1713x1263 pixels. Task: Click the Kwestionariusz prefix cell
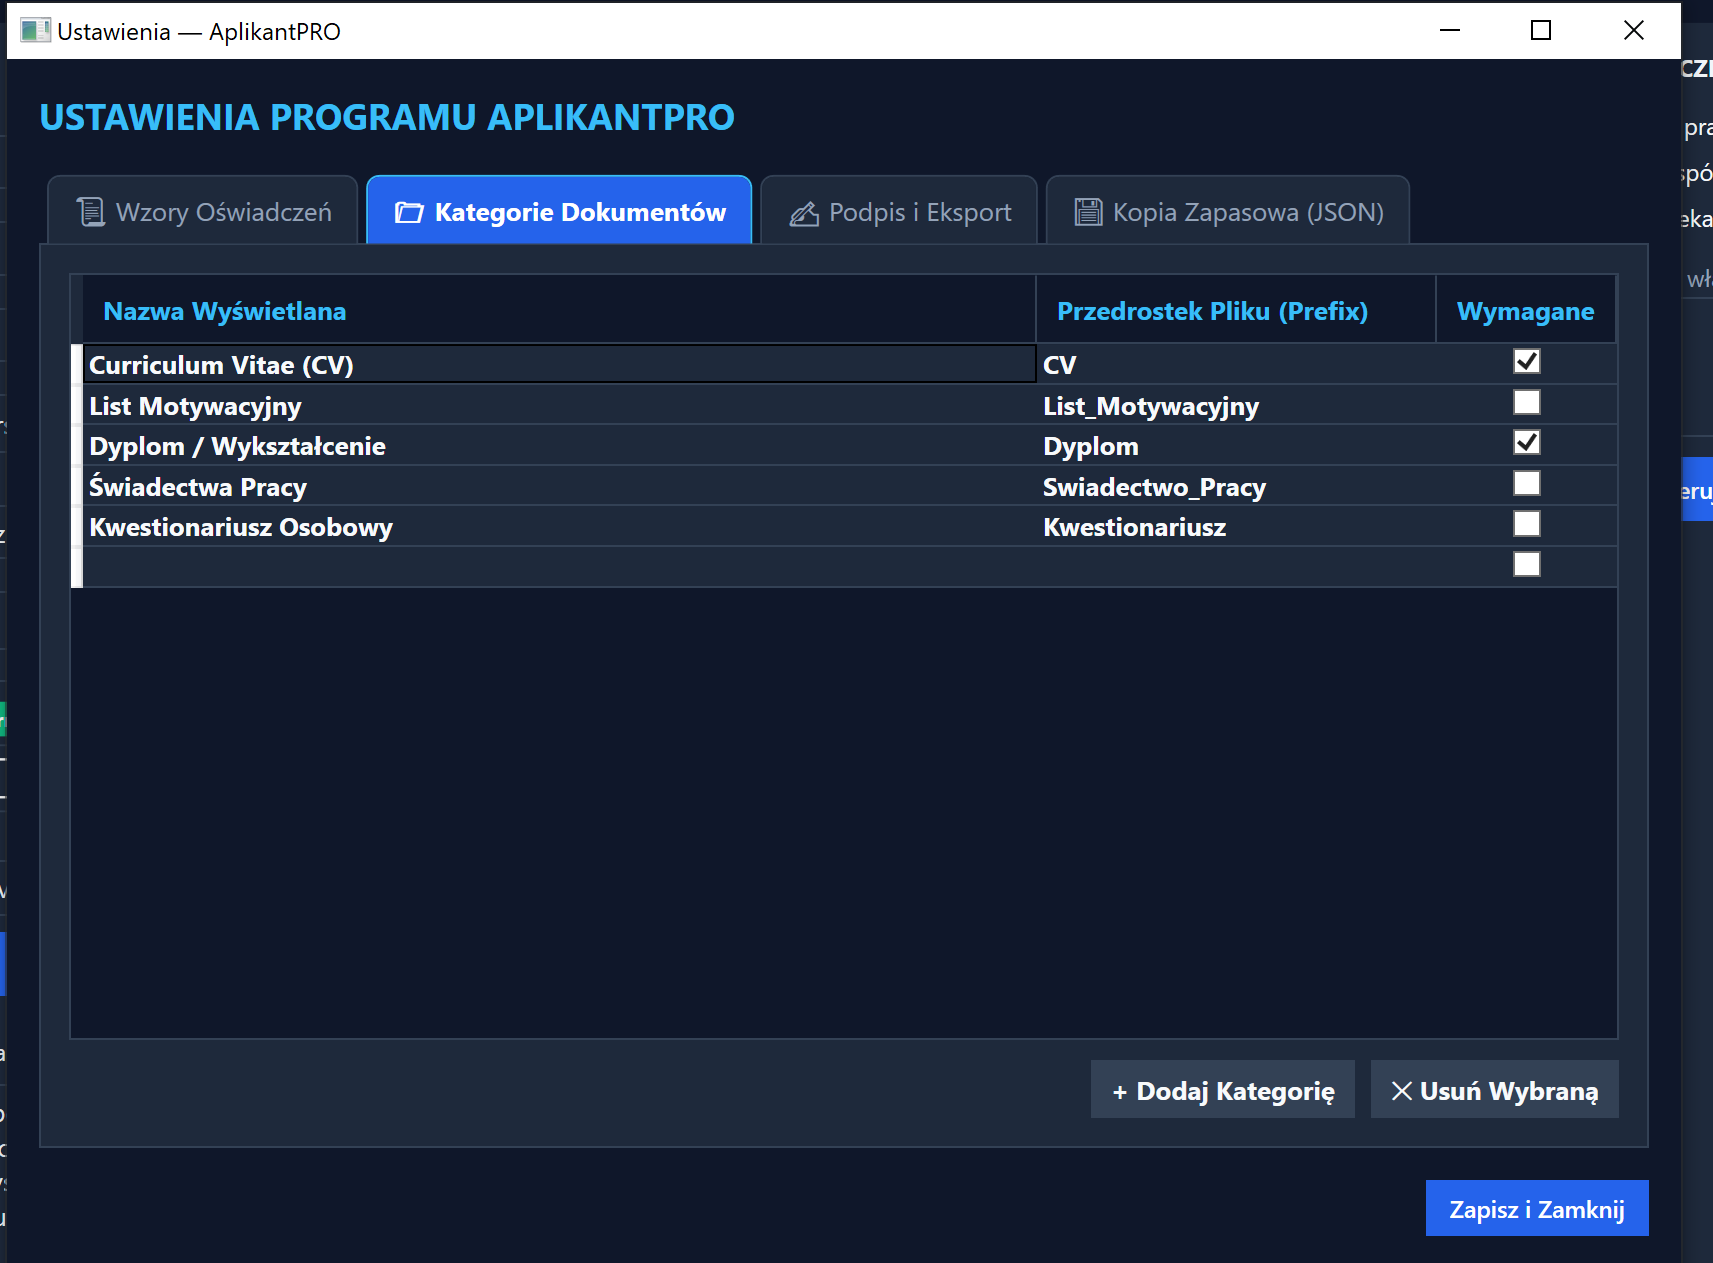point(1236,526)
